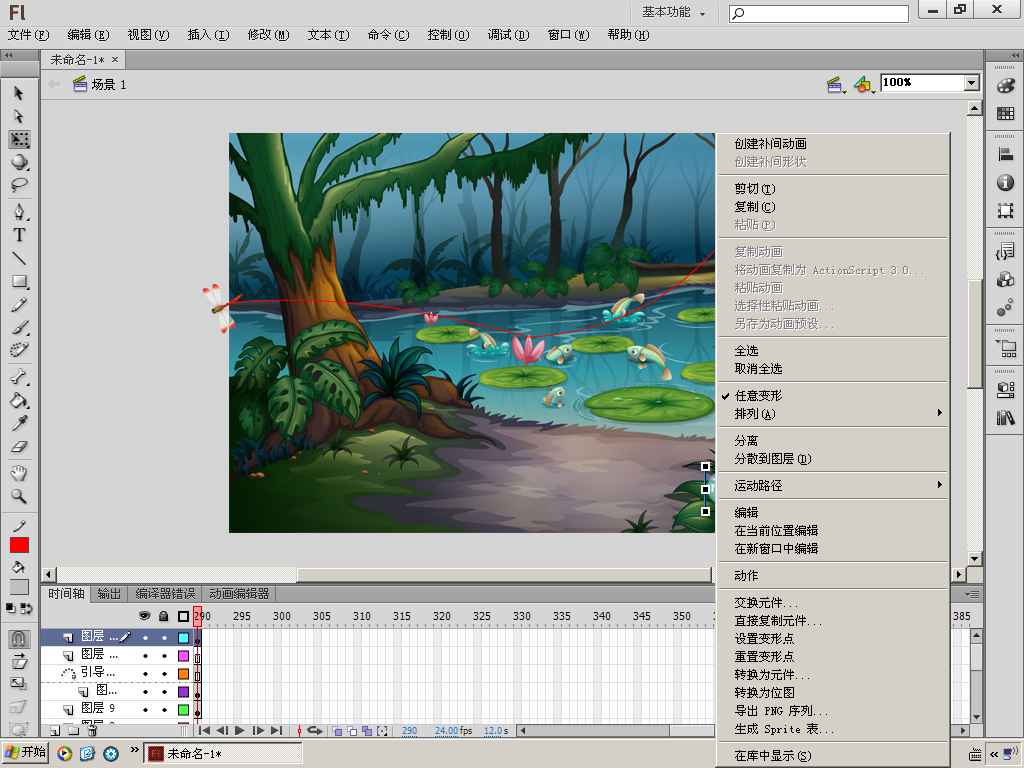The image size is (1024, 768).
Task: Open the Info panel icon
Action: coord(1006,183)
